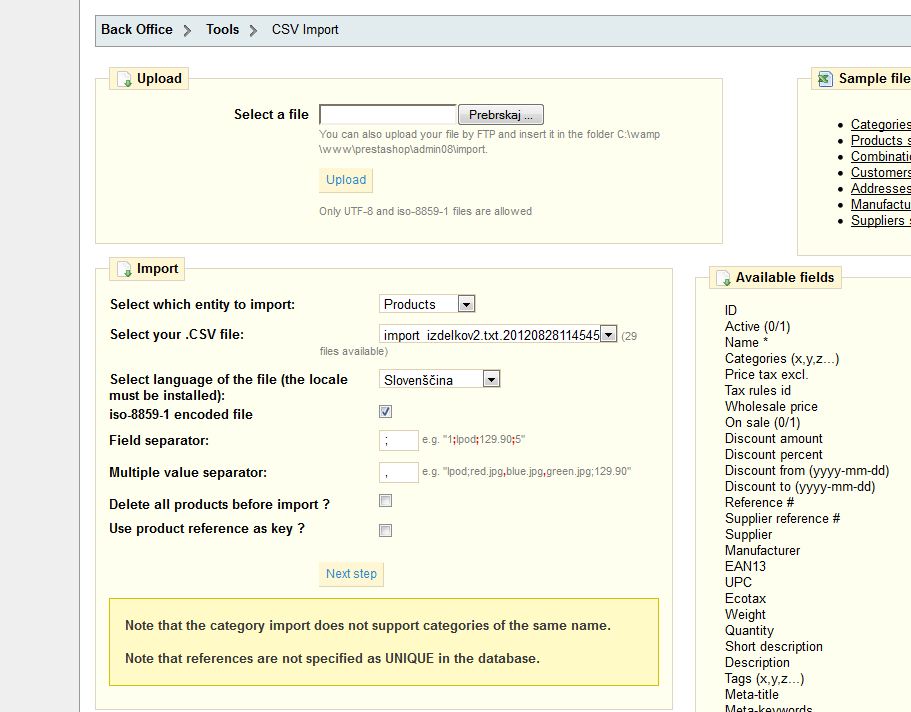
Task: Go to Tools breadcrumb
Action: click(x=223, y=30)
